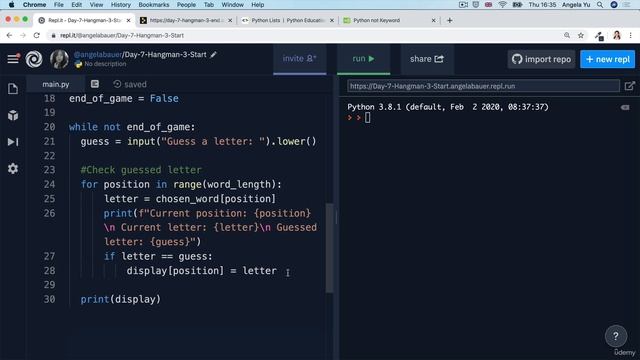Clear the console with eraser icon
The width and height of the screenshot is (640, 360).
coord(625,107)
